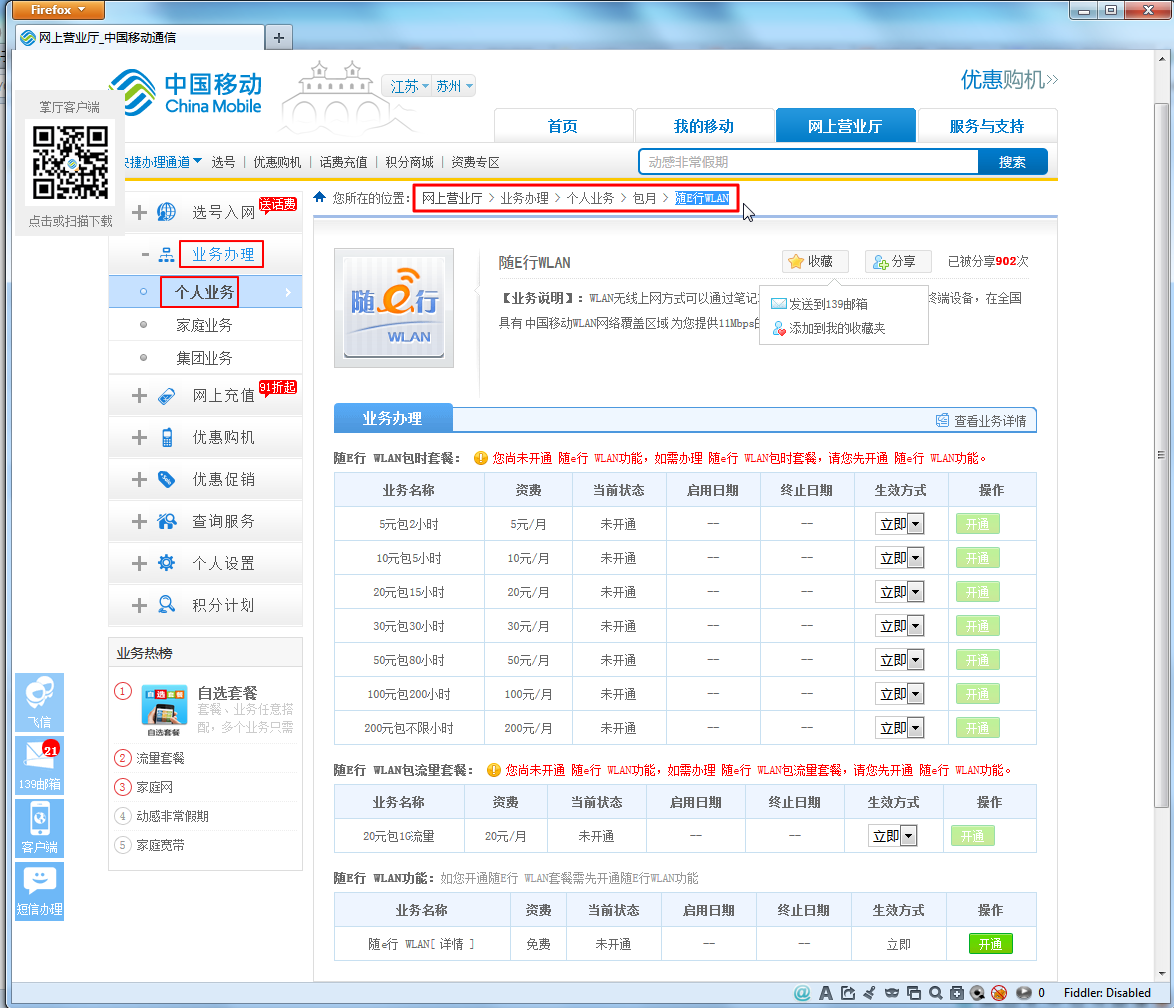The height and width of the screenshot is (1008, 1174).
Task: Collapse the 业务办理 sidebar section
Action: 145,255
